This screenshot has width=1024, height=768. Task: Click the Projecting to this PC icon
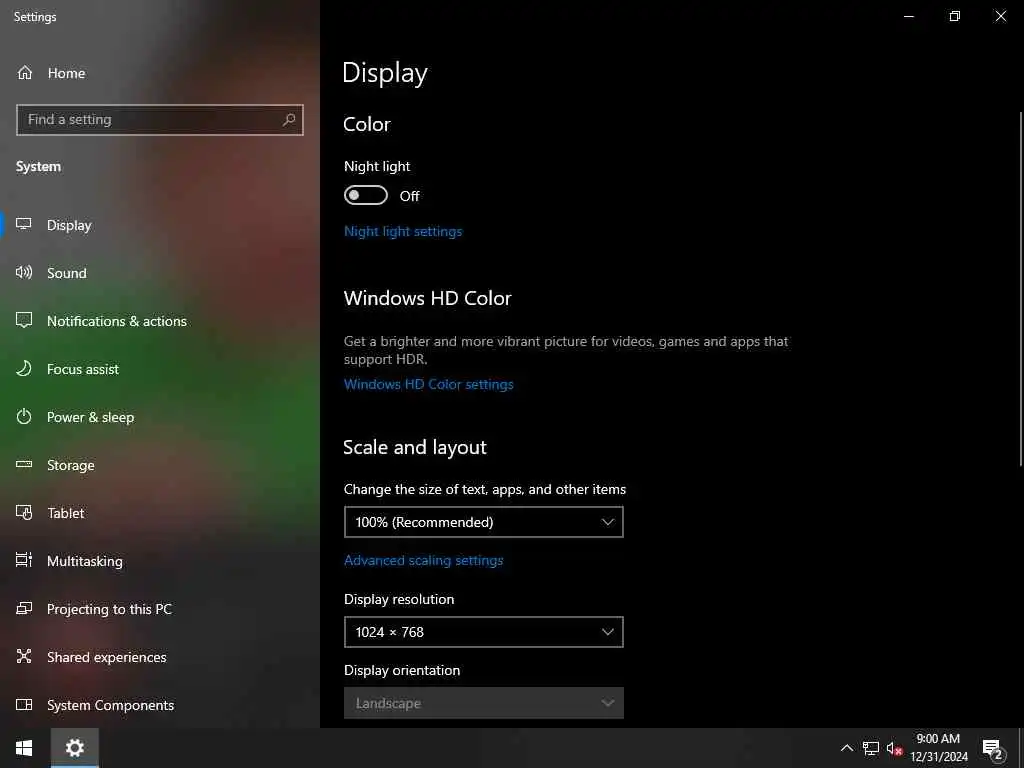click(24, 609)
